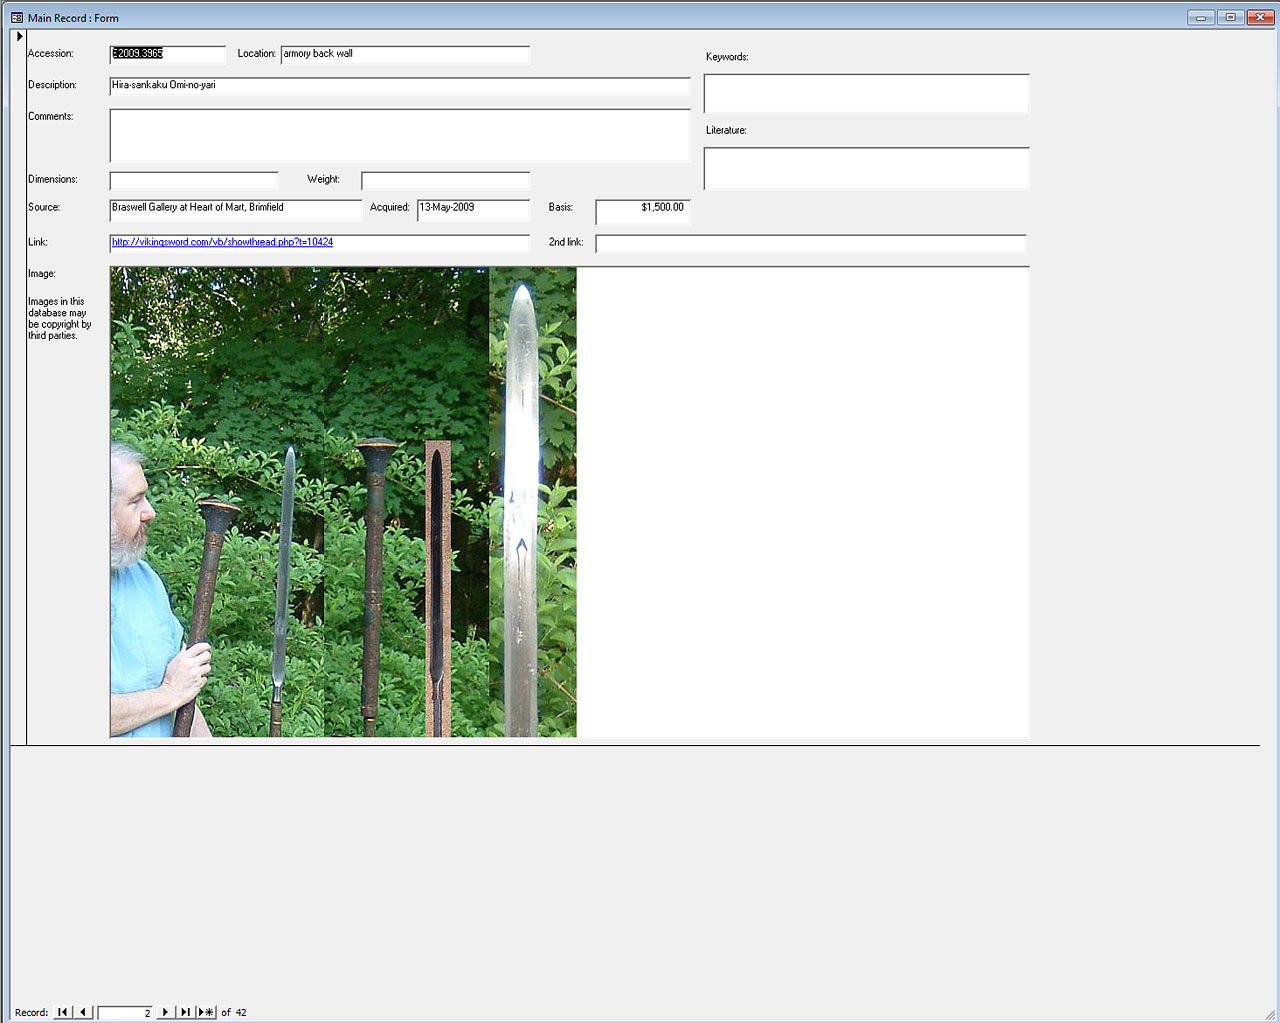Go to first record button

(x=63, y=1012)
